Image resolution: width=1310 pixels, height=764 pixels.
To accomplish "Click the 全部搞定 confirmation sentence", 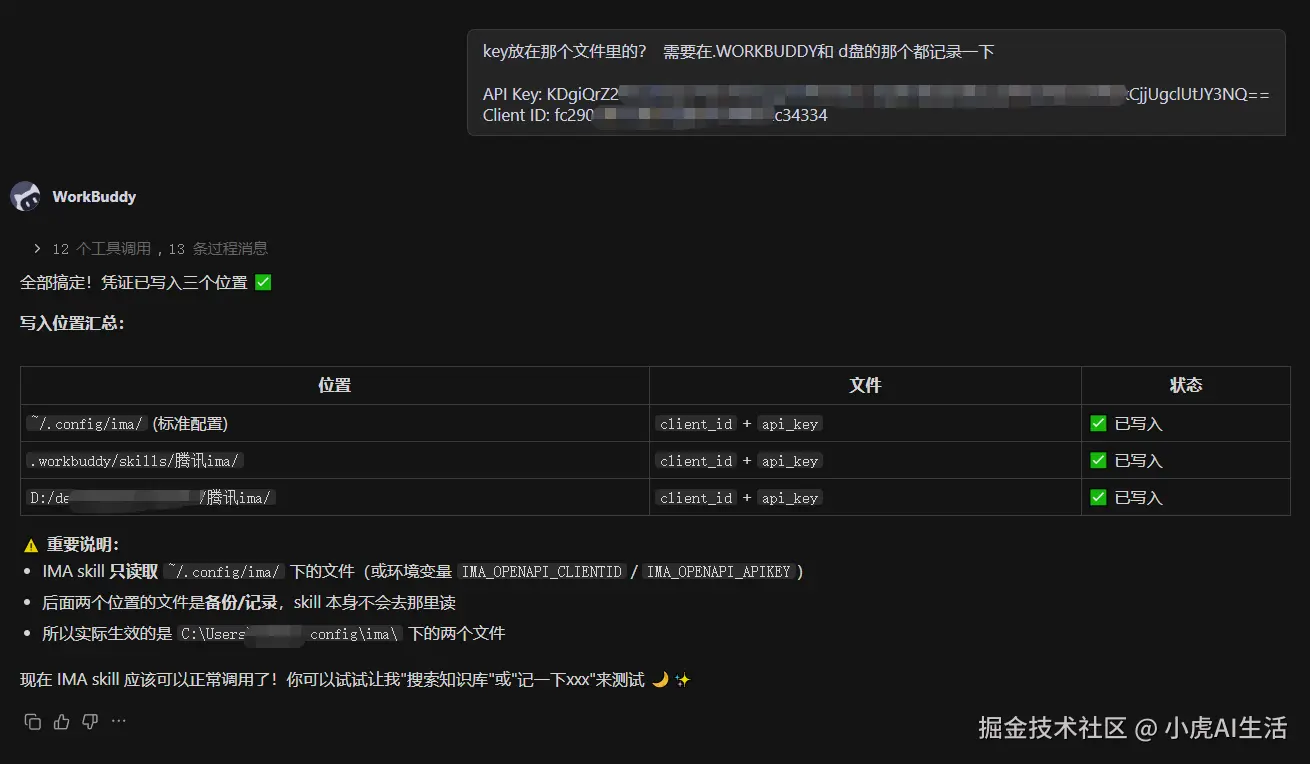I will (x=146, y=283).
